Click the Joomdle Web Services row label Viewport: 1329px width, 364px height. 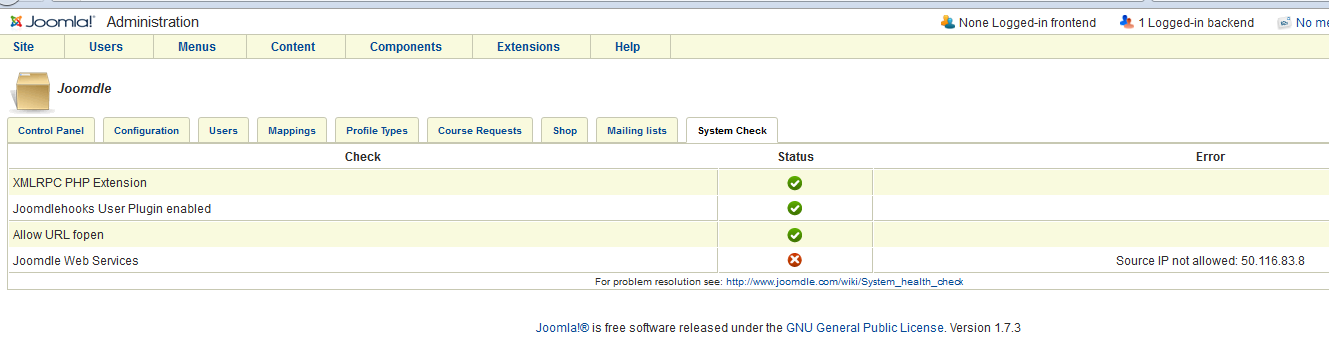pos(75,260)
